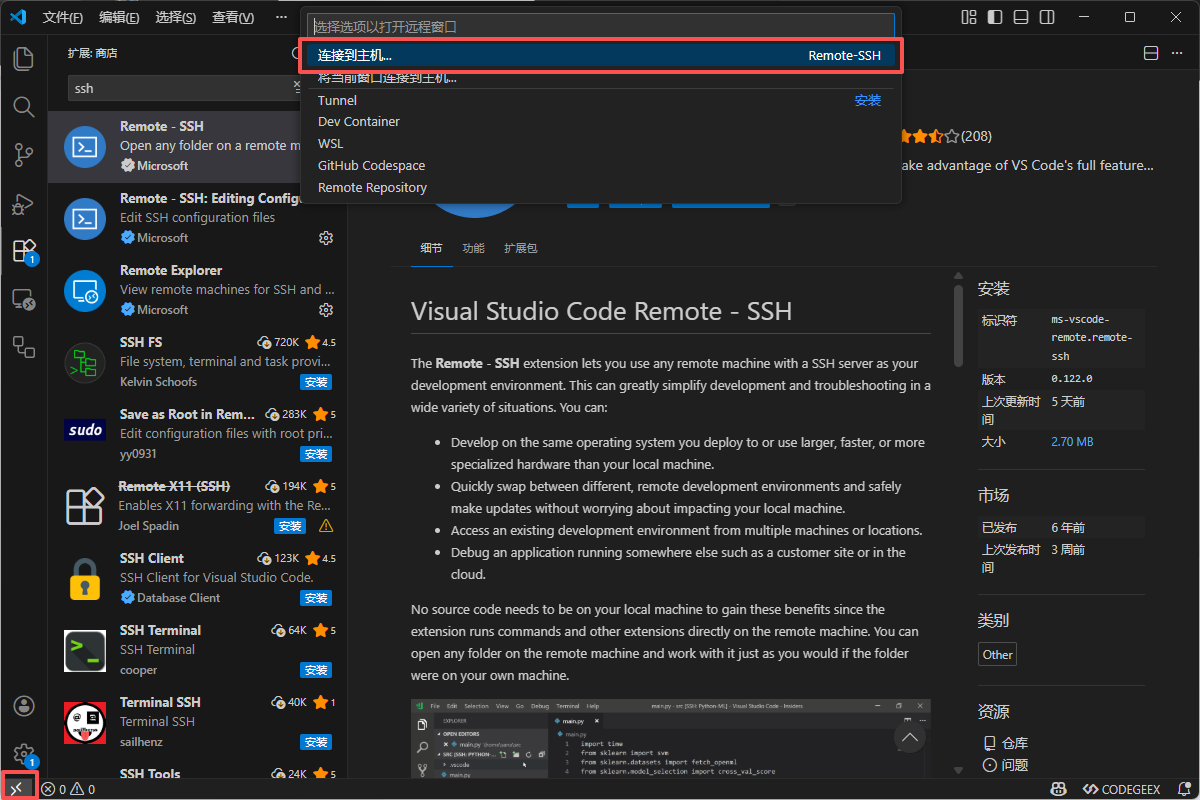Select Remote - SSH extension in list
1200x800 pixels.
pos(198,146)
